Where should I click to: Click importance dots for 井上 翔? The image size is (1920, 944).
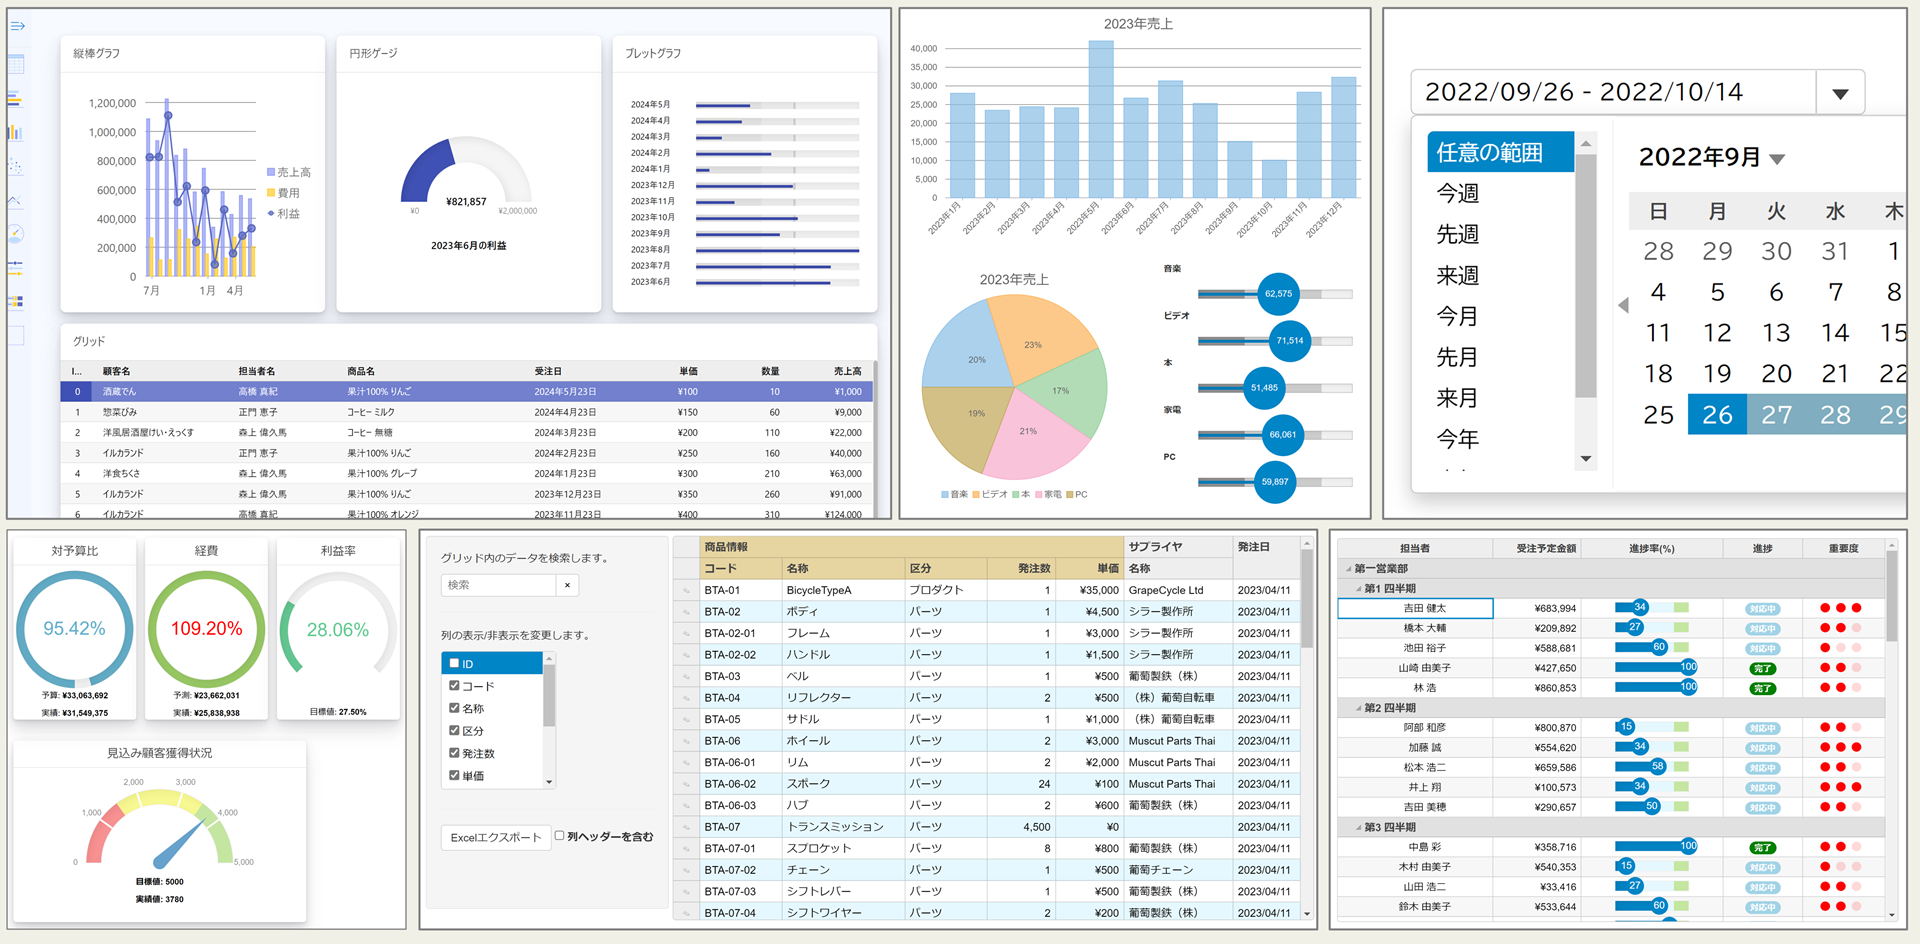click(1841, 787)
